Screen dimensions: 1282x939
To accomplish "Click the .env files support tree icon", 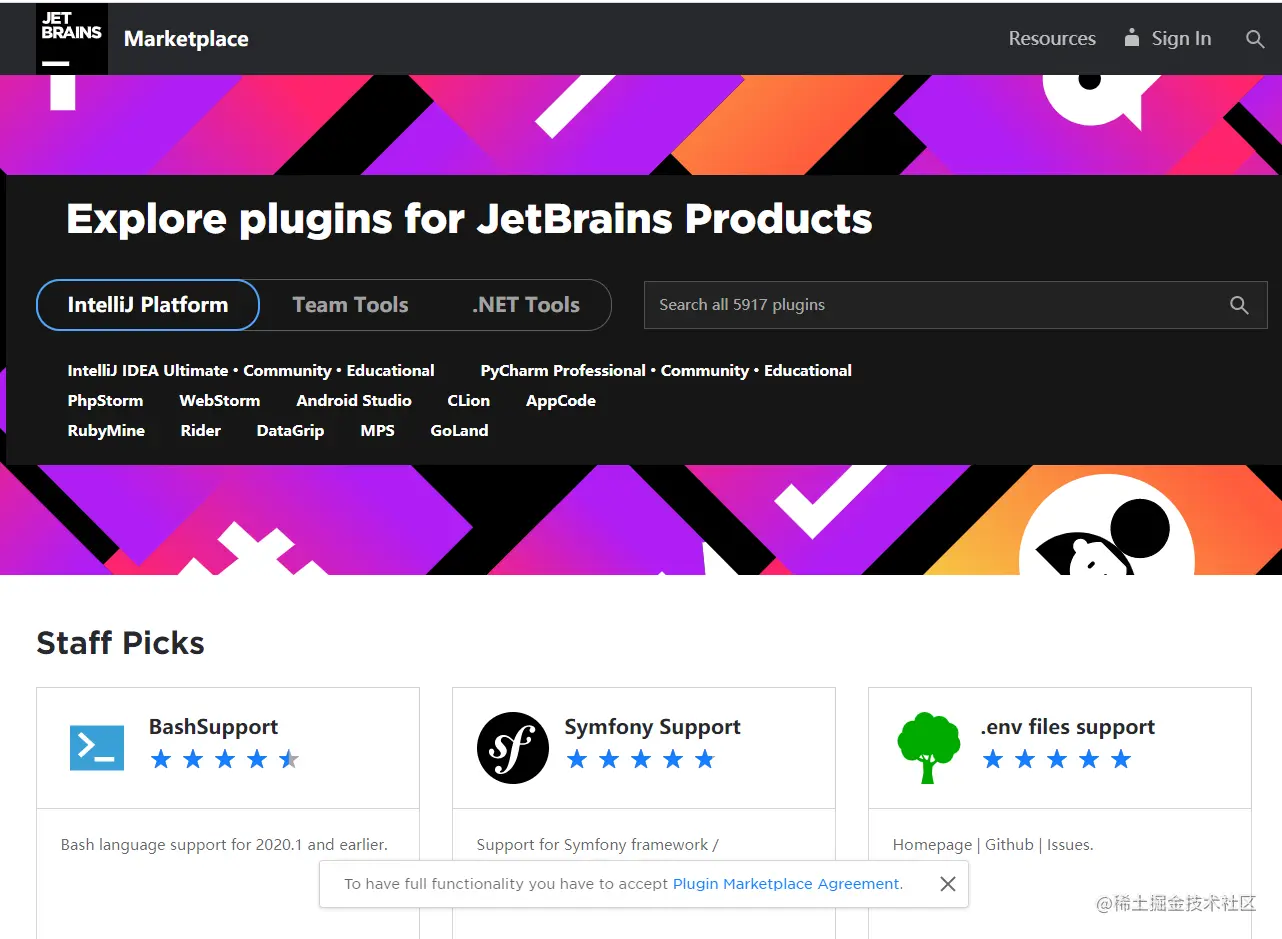I will point(929,748).
